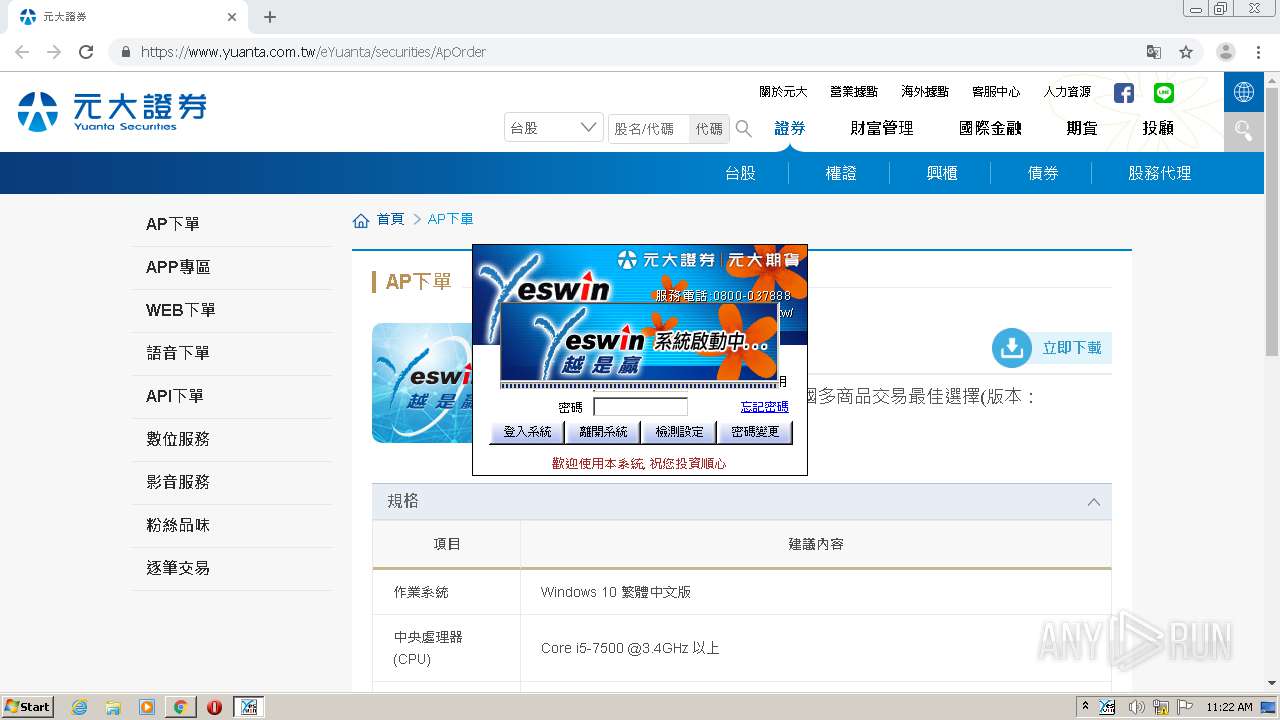Image resolution: width=1280 pixels, height=720 pixels.
Task: Select API下單 in the sidebar
Action: tap(232, 396)
